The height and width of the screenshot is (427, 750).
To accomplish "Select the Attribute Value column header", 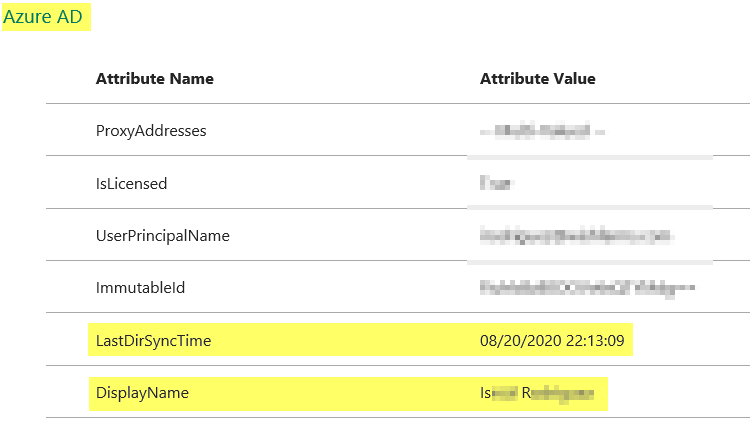I will 538,79.
